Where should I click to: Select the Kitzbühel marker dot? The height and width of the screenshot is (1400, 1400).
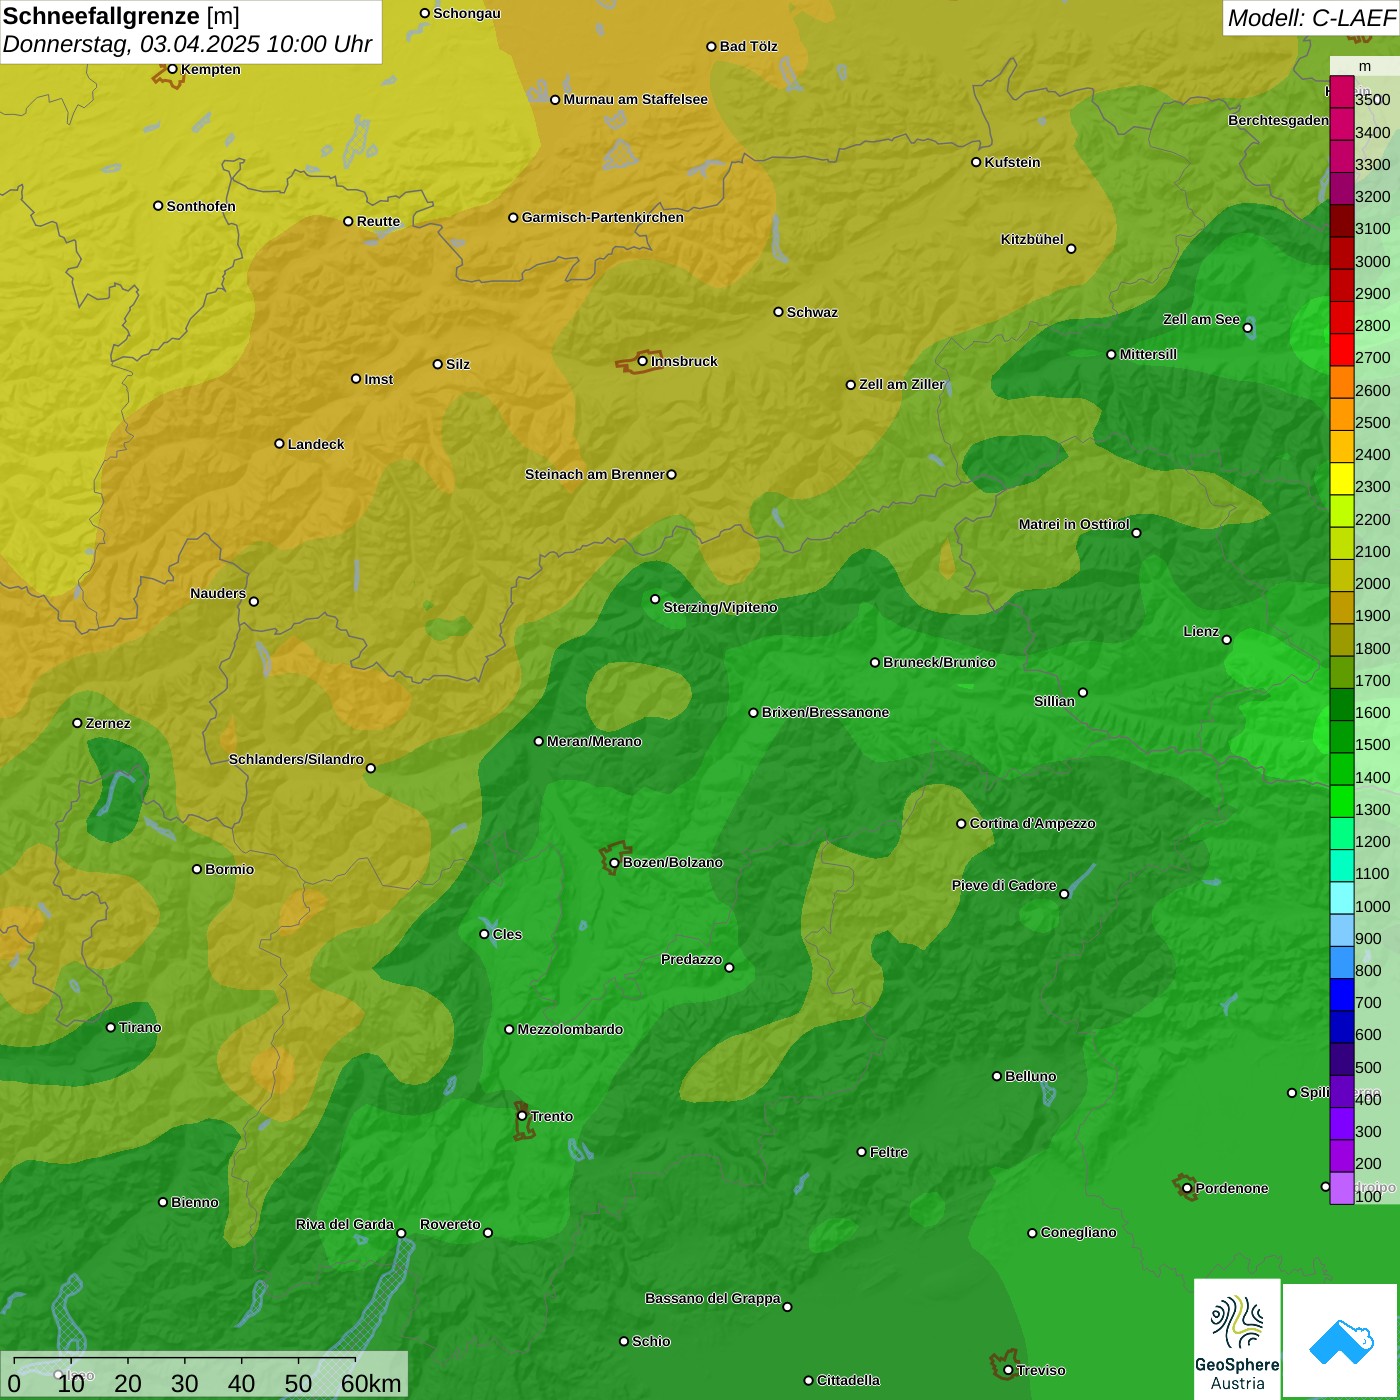pos(1071,249)
